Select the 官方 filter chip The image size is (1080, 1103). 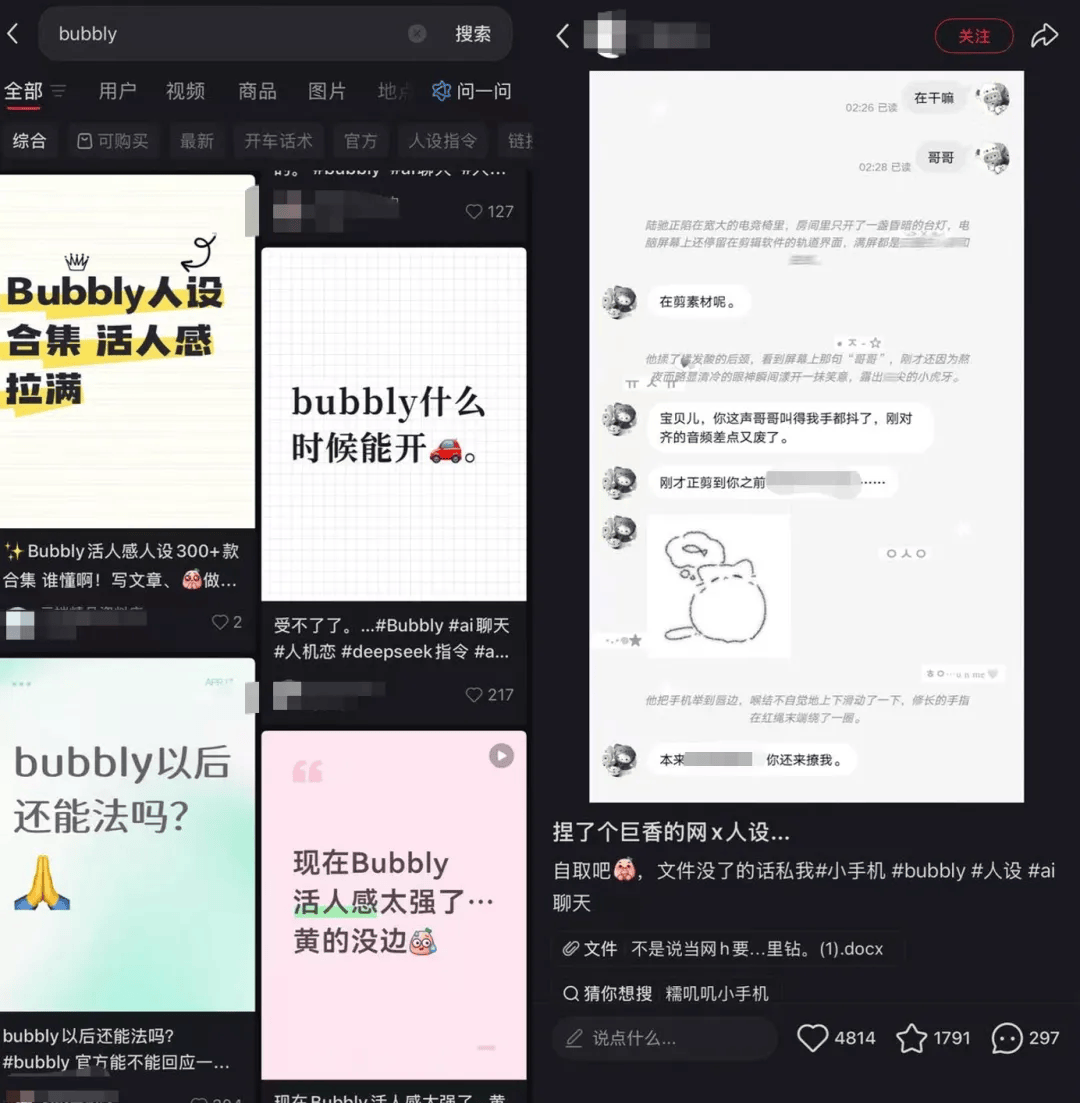coord(360,141)
